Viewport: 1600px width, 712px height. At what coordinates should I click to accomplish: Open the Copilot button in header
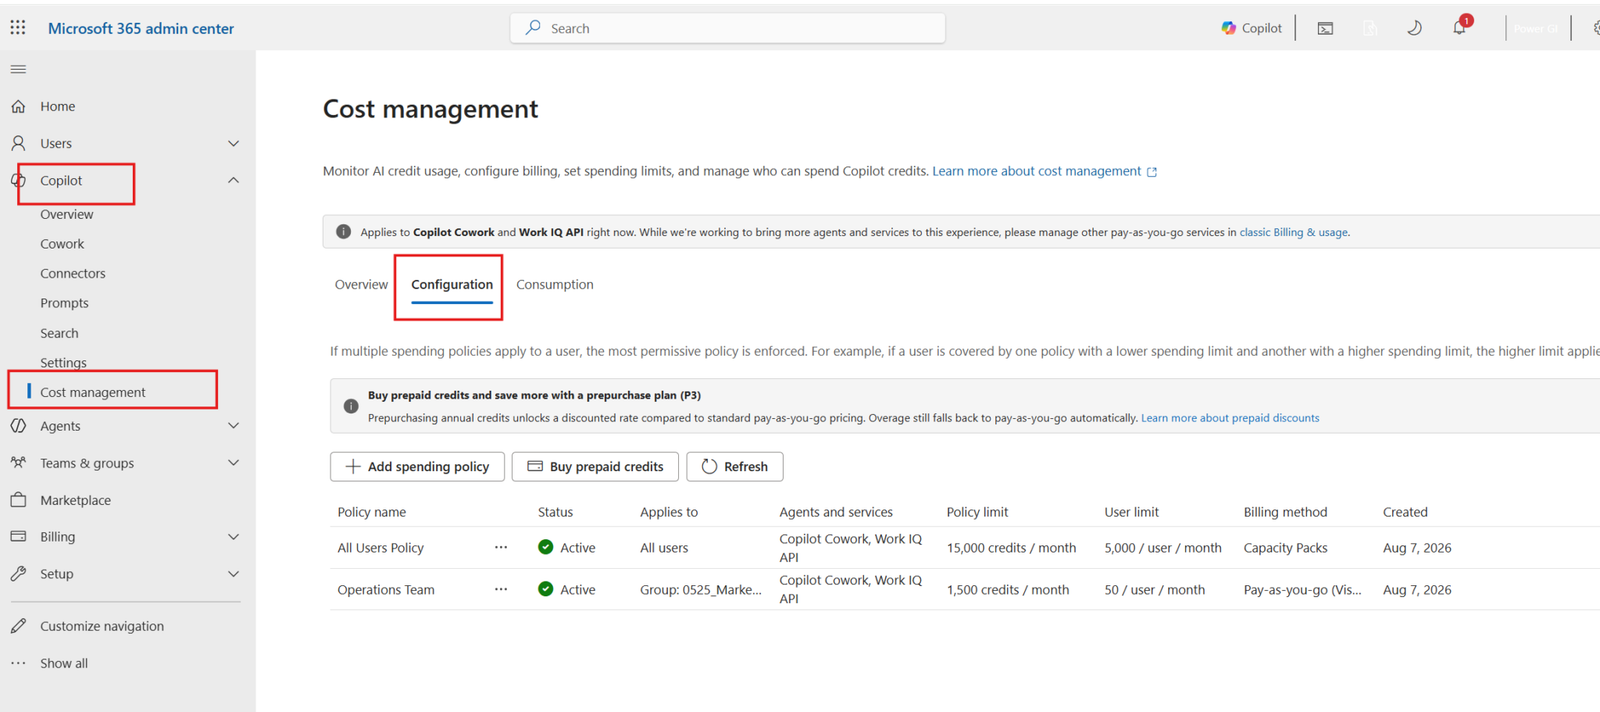point(1251,28)
